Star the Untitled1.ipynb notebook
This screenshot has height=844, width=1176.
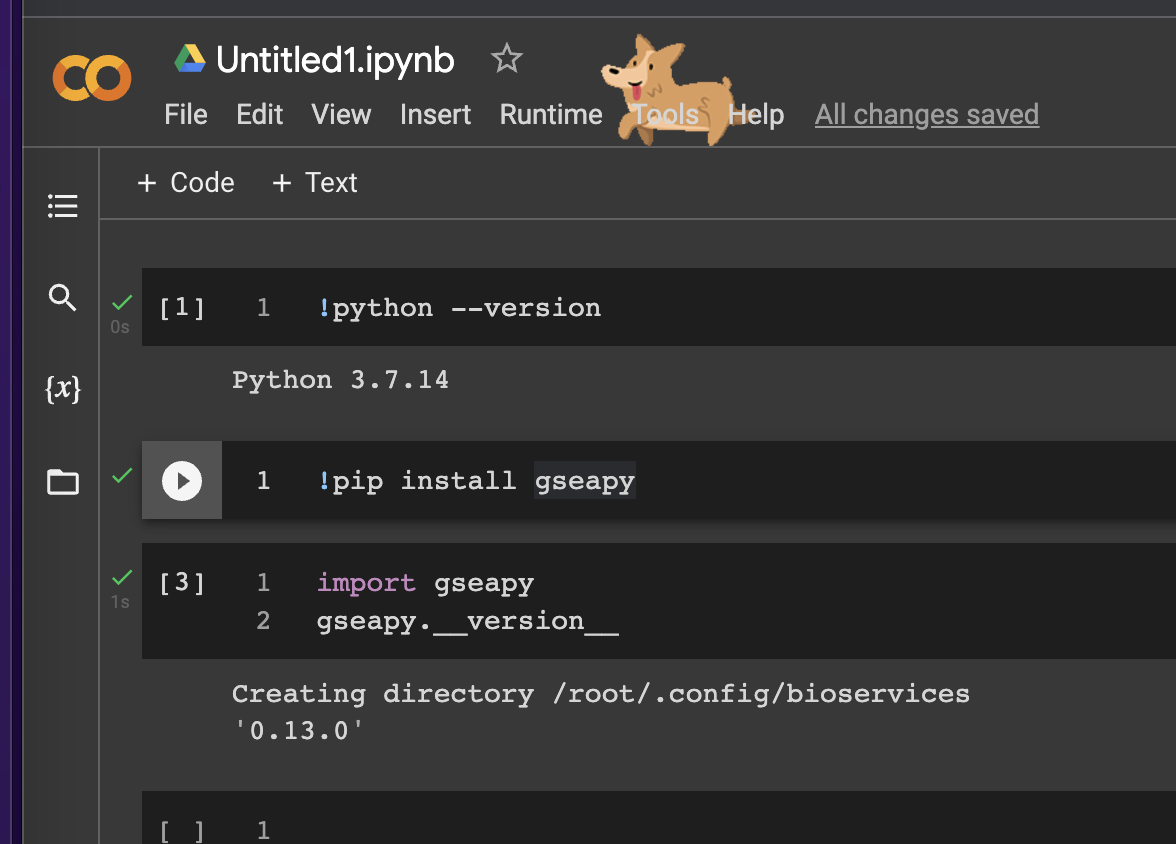507,59
